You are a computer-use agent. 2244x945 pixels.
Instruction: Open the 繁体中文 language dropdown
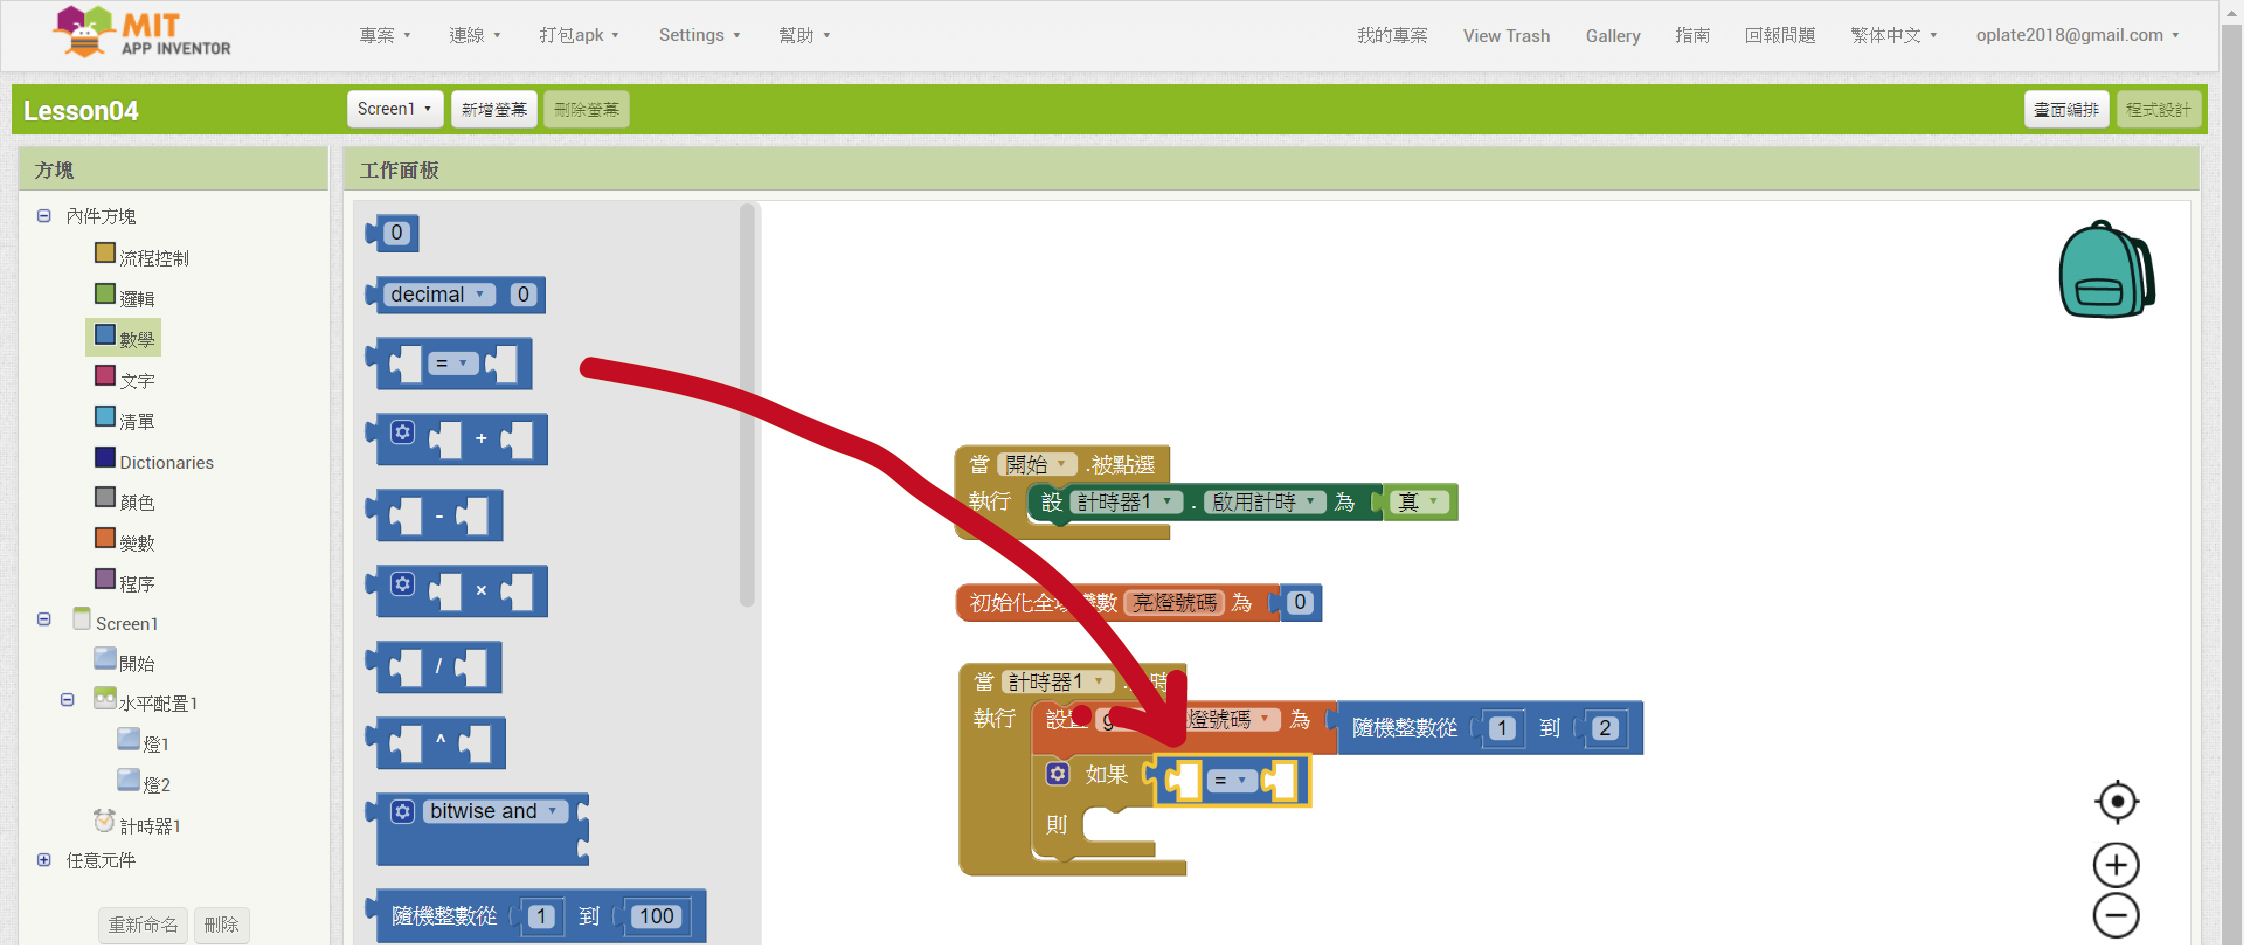click(x=1893, y=35)
